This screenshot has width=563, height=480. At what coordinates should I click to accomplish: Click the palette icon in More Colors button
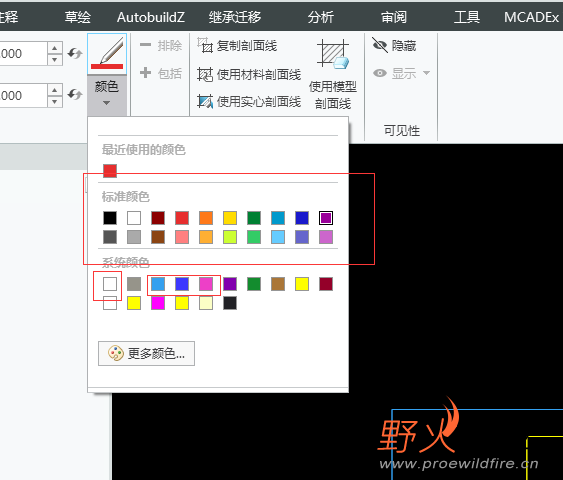pos(116,354)
